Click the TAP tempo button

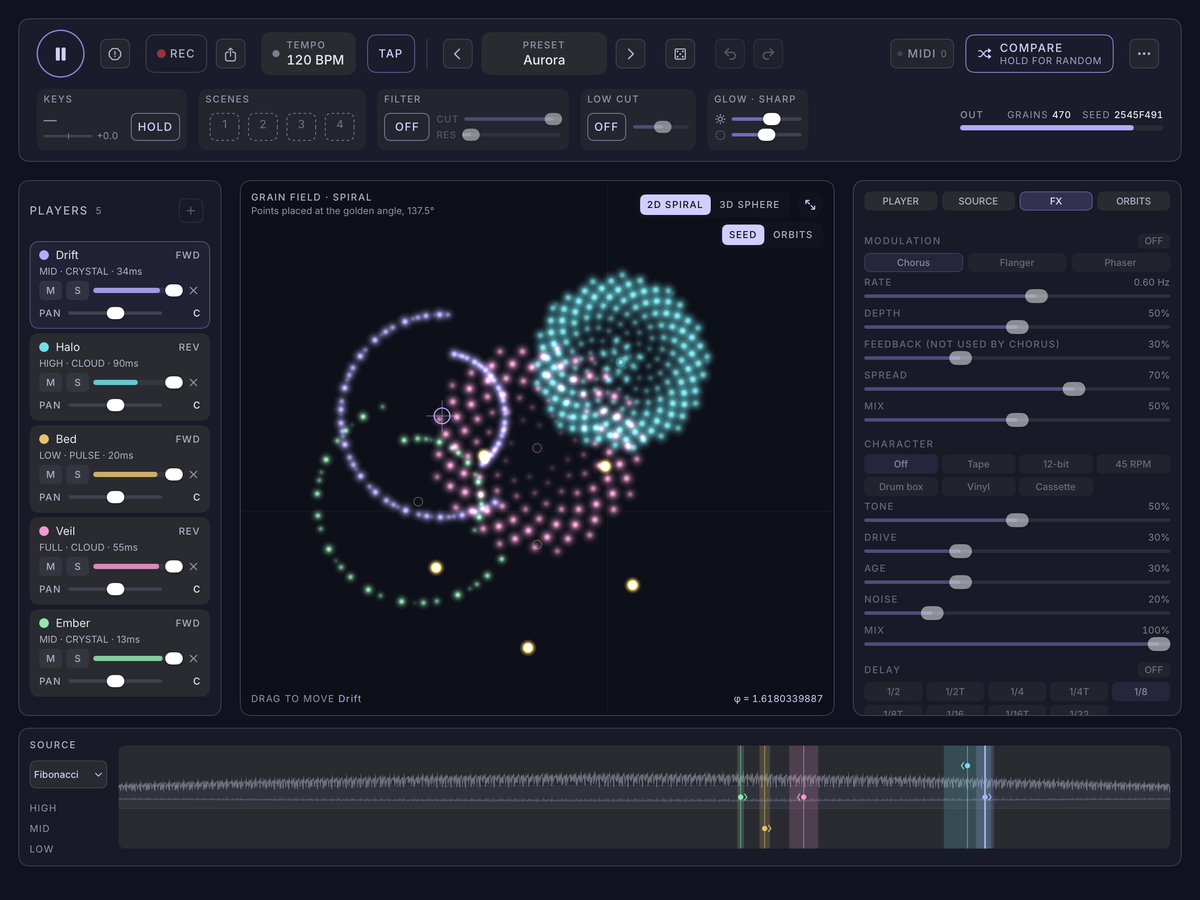click(x=391, y=54)
